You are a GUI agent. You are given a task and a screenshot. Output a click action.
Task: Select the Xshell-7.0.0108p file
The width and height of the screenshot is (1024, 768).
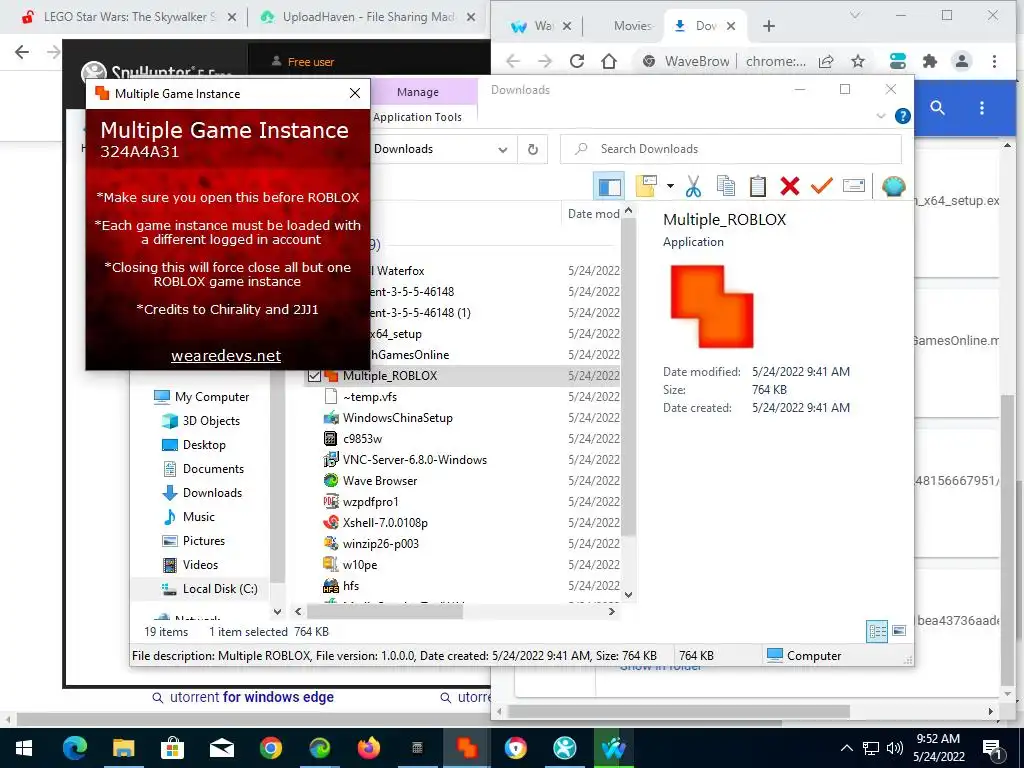pos(385,522)
